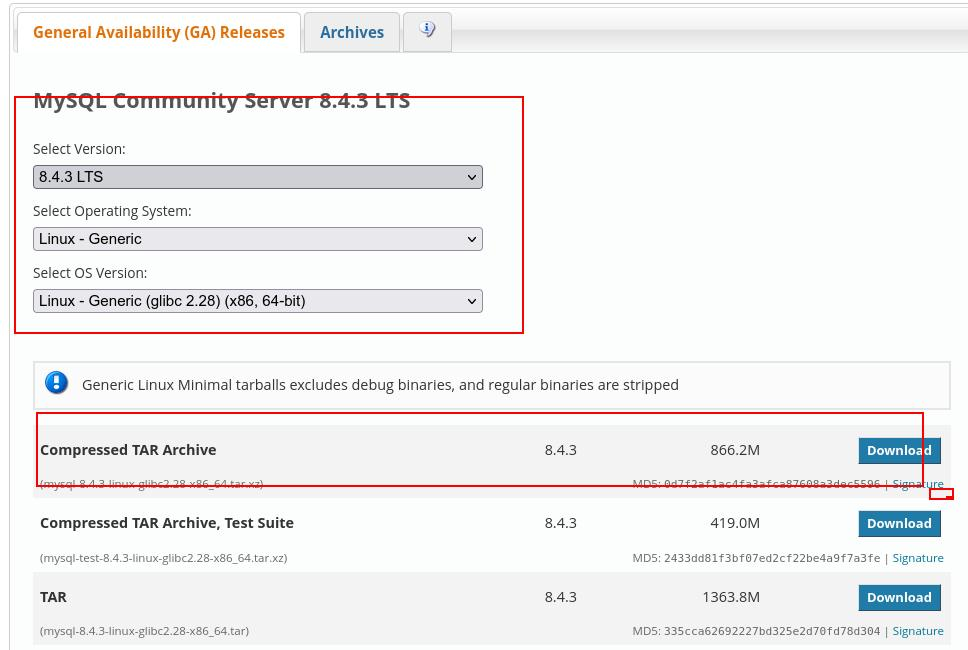Download the TAR 1363.8M package
Image resolution: width=968 pixels, height=650 pixels.
(899, 598)
